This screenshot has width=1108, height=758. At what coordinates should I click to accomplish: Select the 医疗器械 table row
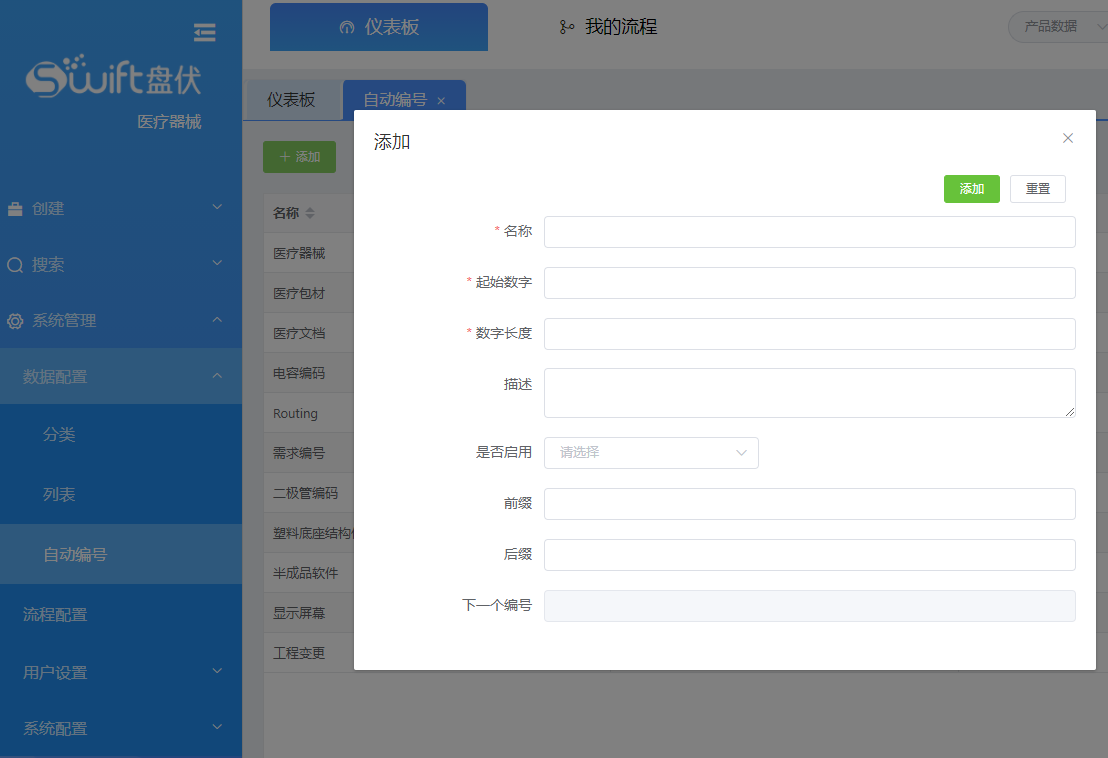[x=309, y=253]
